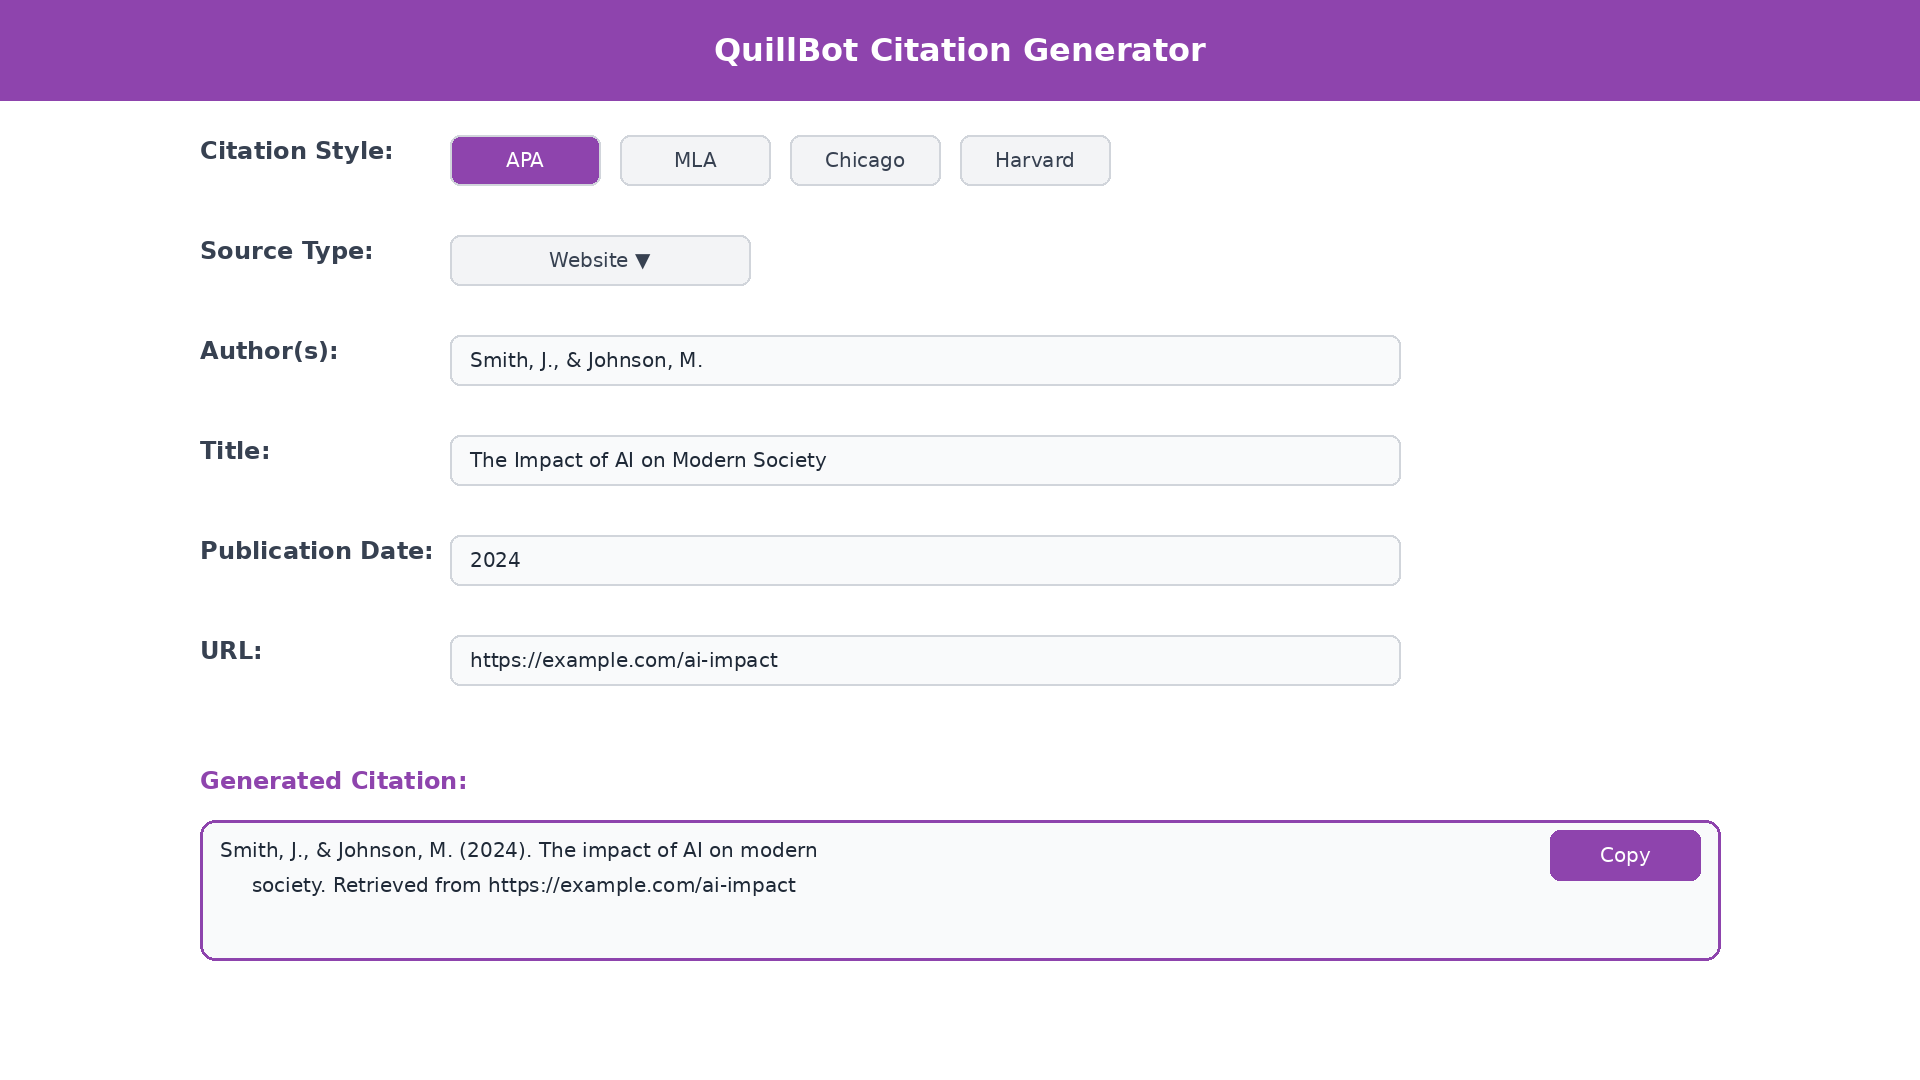This screenshot has height=1080, width=1920.
Task: Select the author text Smith, J., & Johnson, M.
Action: coord(585,360)
